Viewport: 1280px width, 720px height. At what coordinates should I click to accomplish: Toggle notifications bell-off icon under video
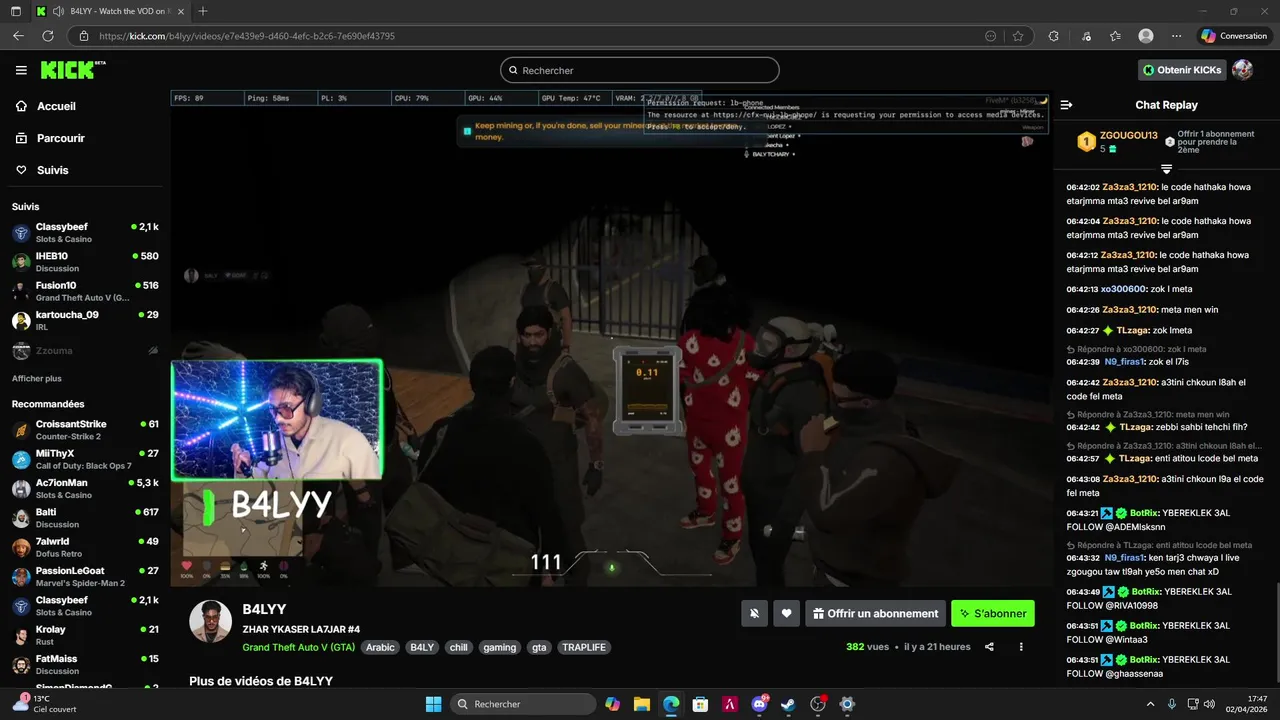click(755, 614)
